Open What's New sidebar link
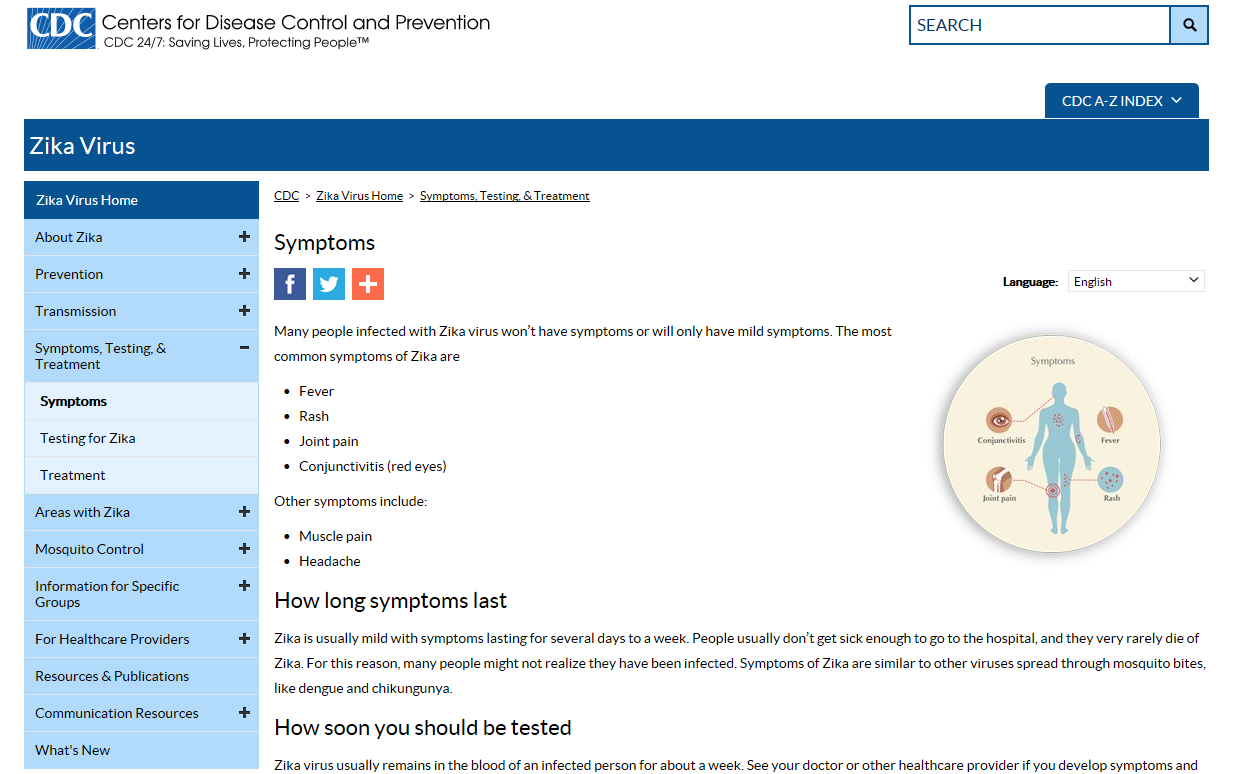This screenshot has height=774, width=1239. (x=73, y=750)
